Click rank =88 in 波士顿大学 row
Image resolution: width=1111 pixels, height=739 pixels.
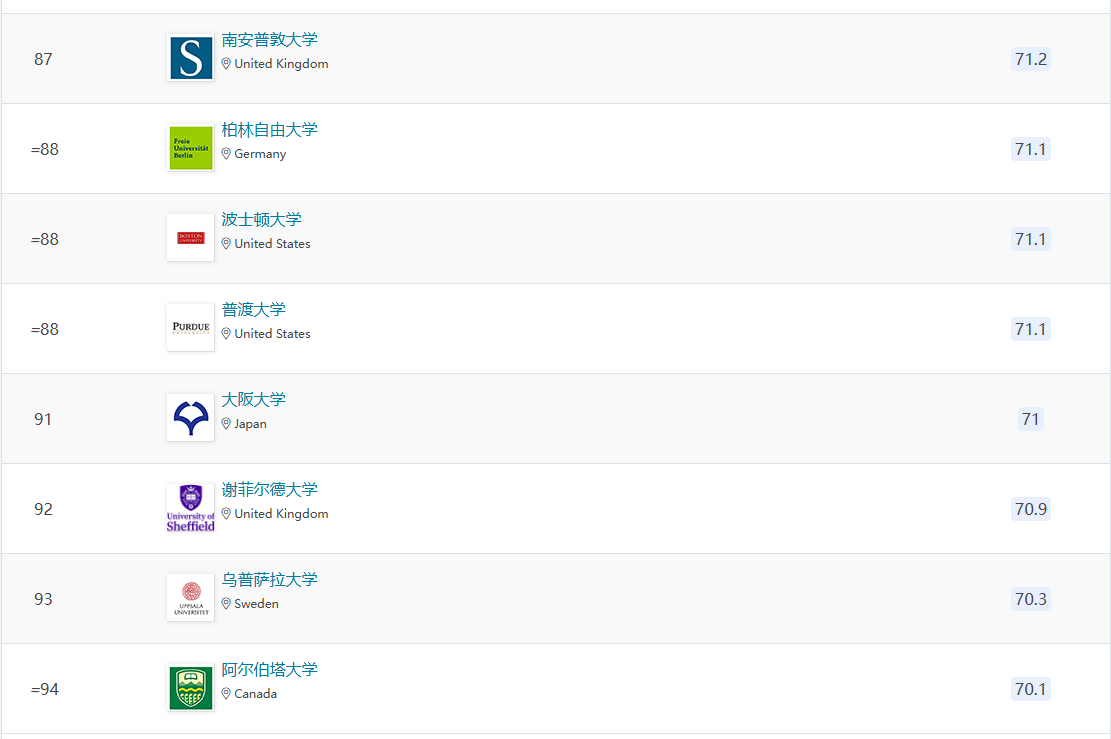coord(45,239)
